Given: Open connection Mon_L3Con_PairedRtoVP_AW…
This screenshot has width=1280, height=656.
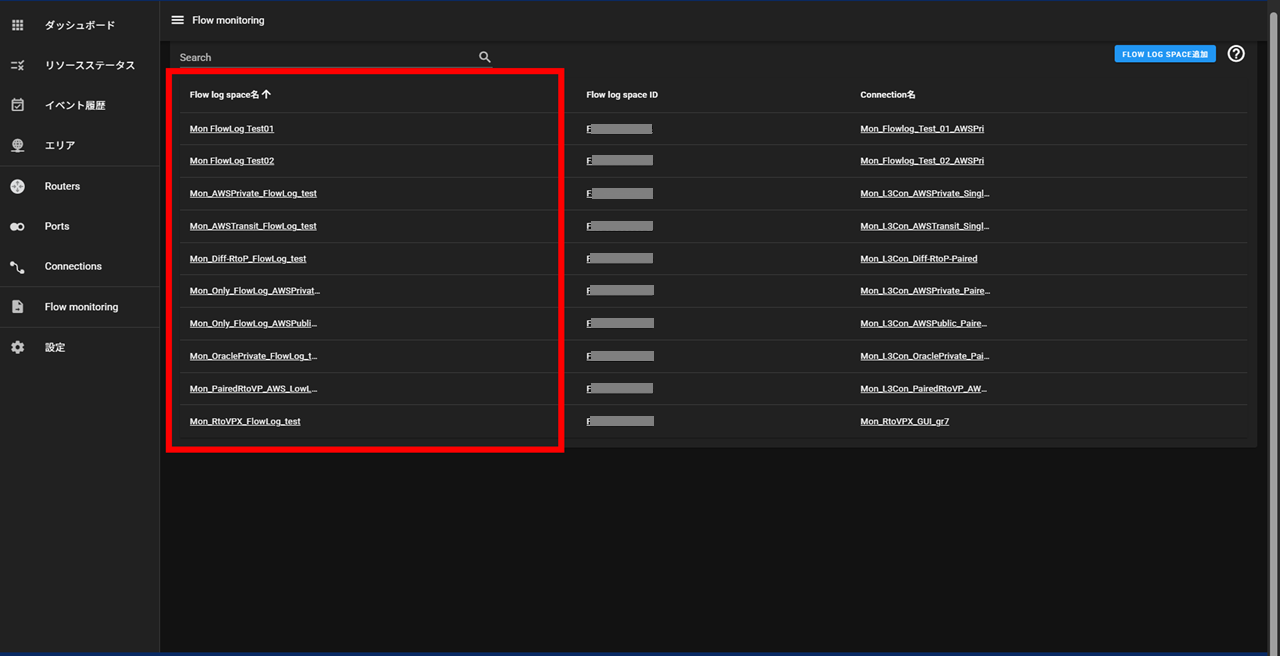Looking at the screenshot, I should [924, 389].
